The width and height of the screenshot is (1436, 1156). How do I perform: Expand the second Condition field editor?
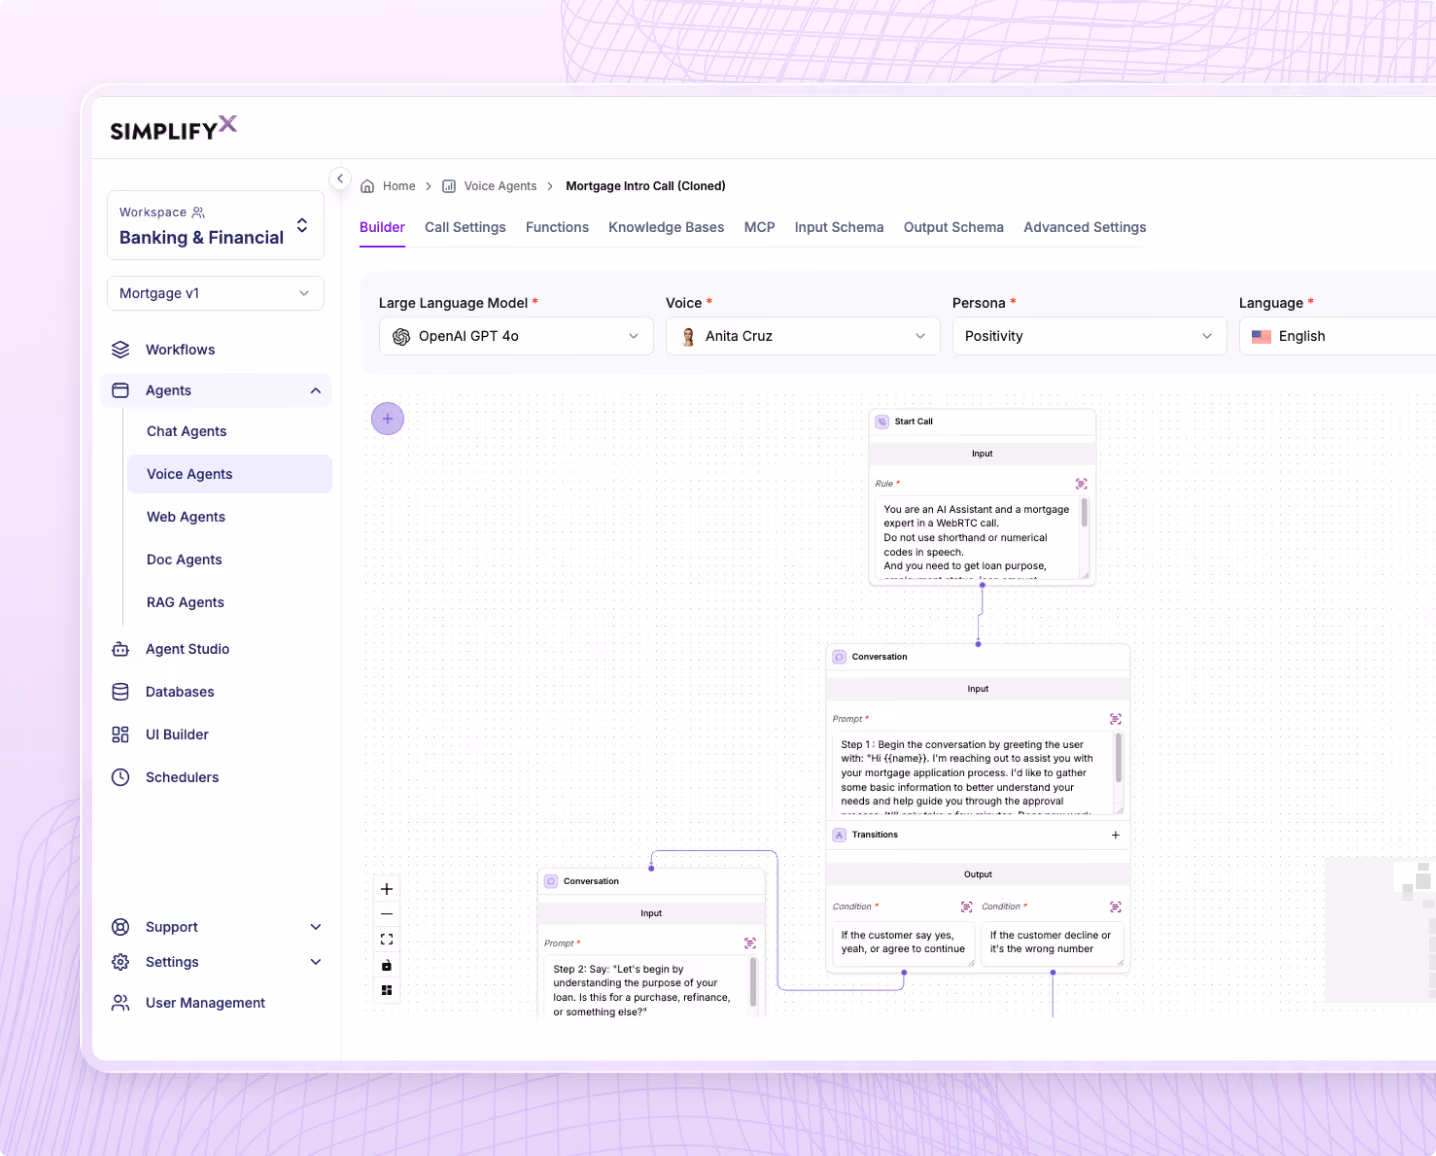coord(1116,907)
